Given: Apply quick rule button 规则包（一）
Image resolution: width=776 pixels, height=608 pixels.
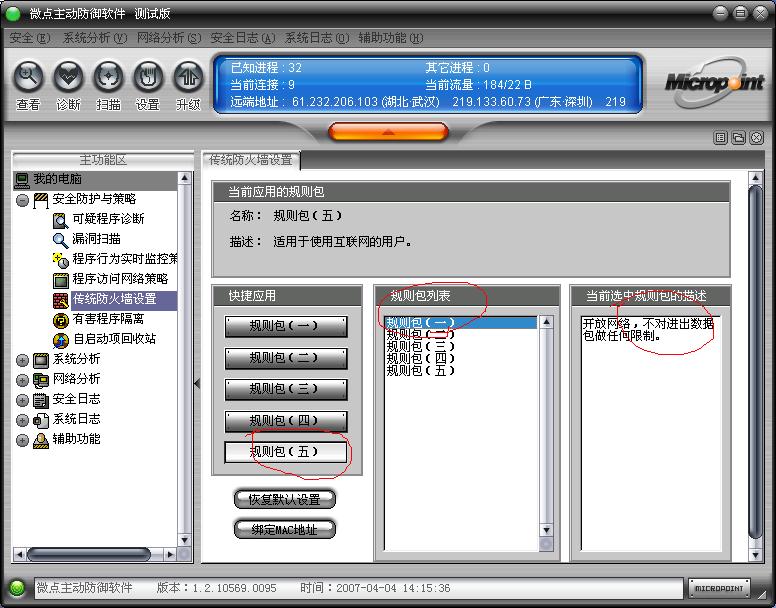Looking at the screenshot, I should 286,327.
